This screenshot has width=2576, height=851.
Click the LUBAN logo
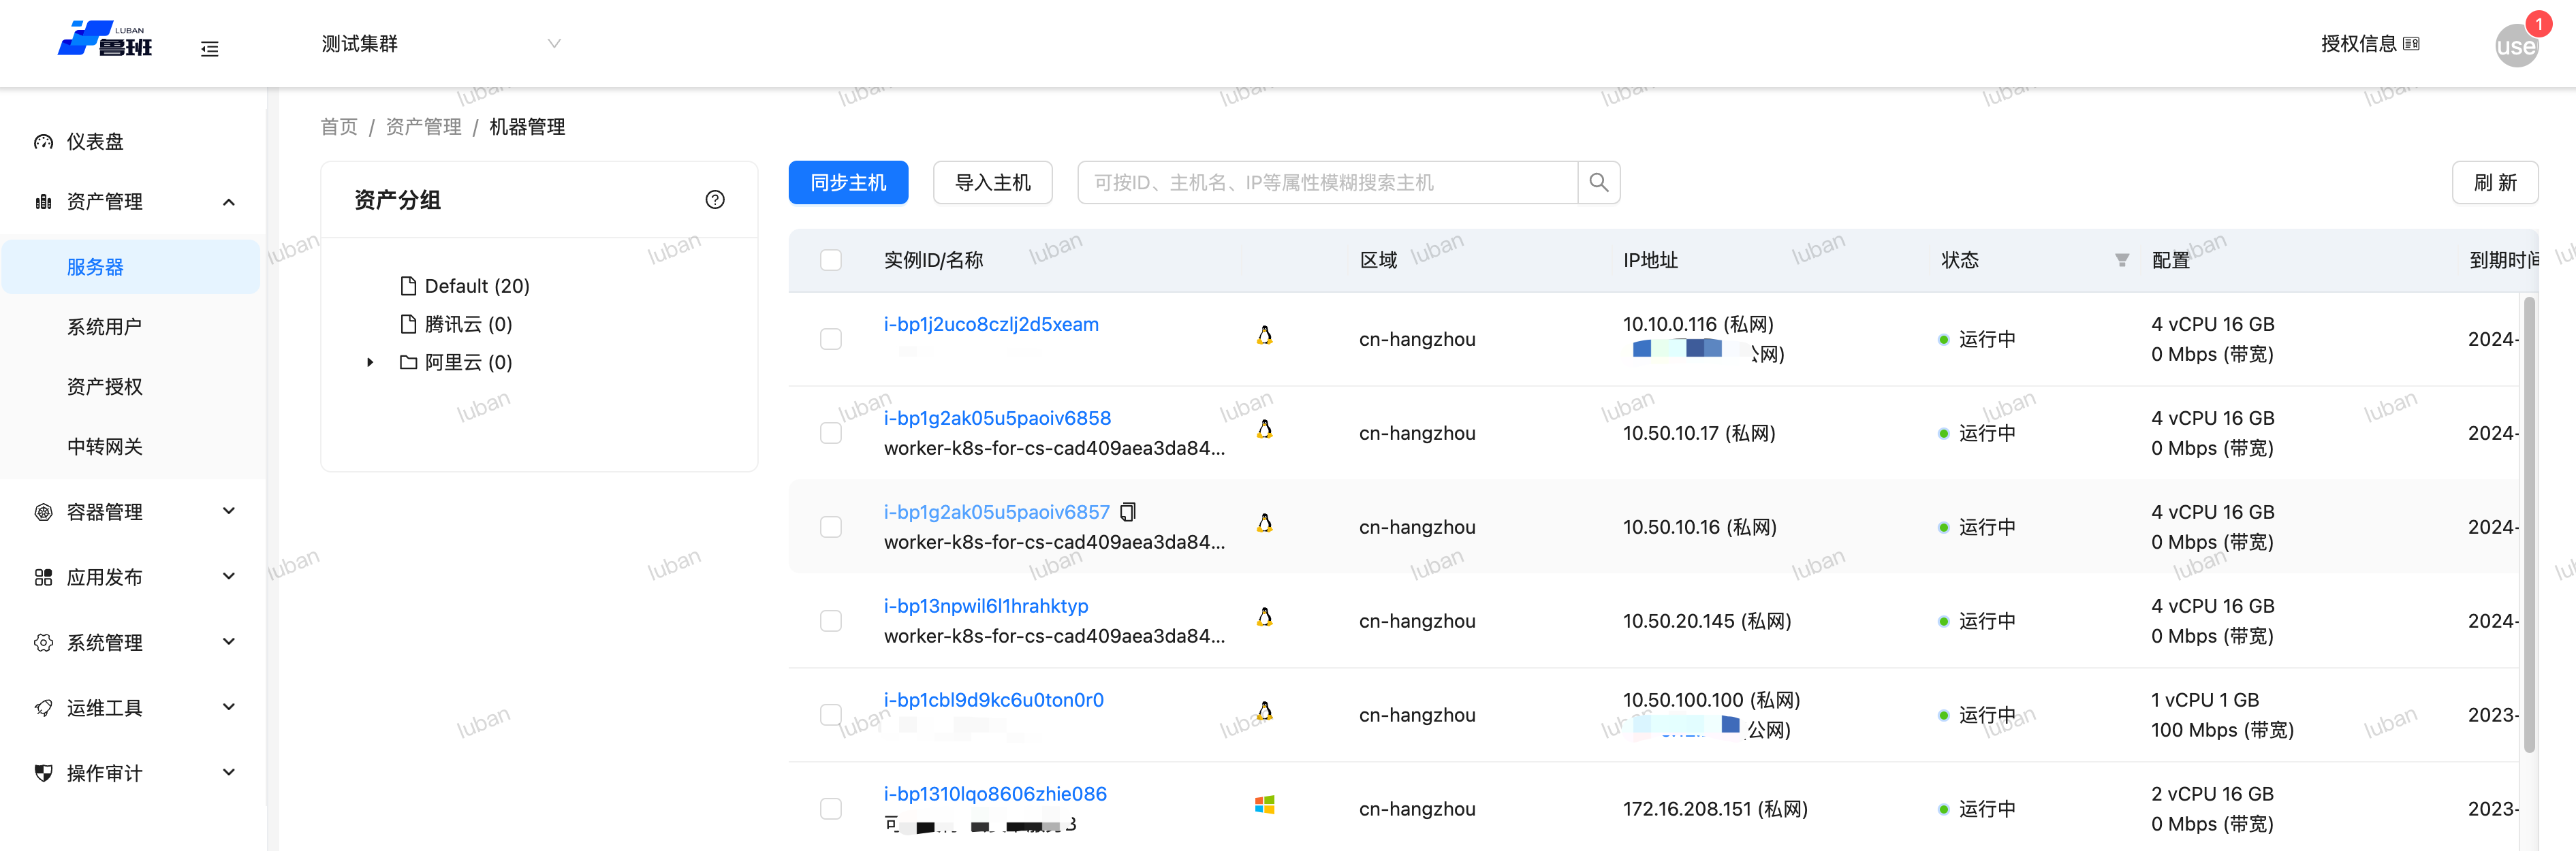[x=105, y=40]
